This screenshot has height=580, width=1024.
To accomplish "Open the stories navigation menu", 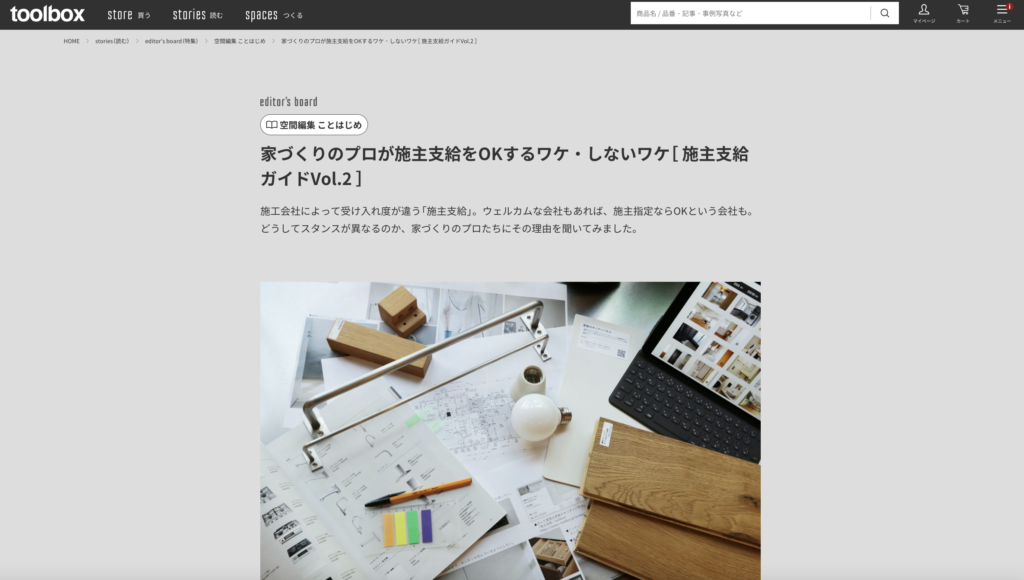I will click(197, 14).
